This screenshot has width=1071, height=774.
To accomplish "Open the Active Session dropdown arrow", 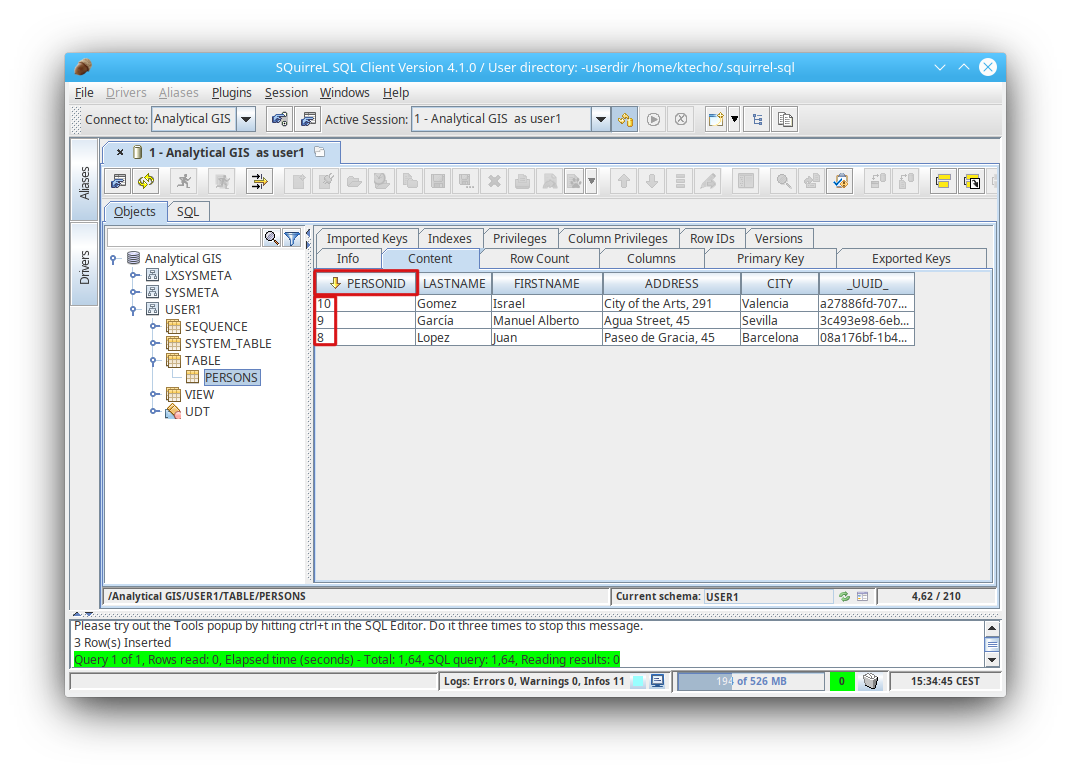I will point(600,120).
